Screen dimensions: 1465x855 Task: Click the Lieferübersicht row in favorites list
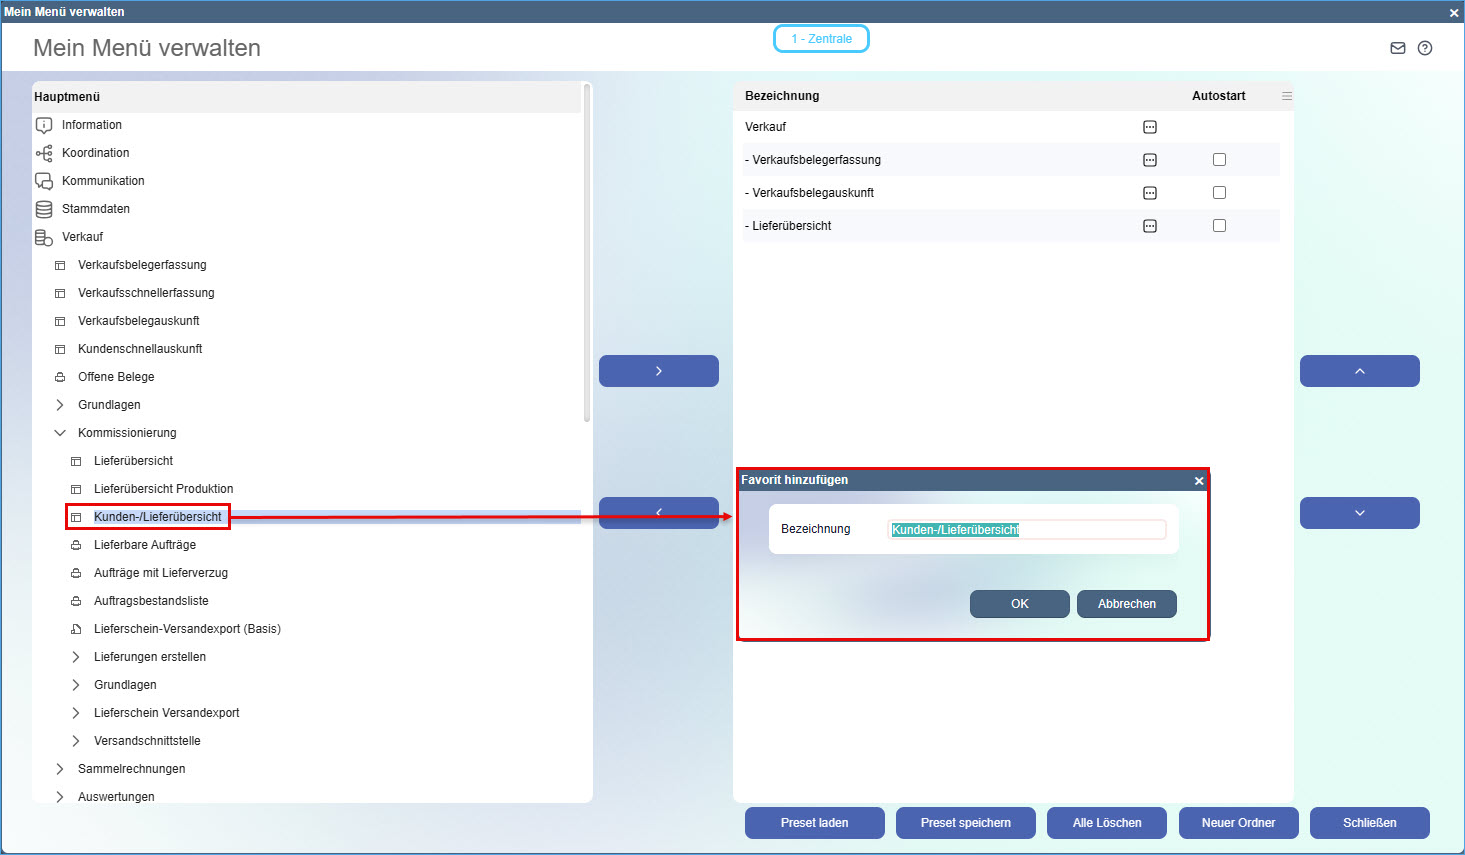click(1011, 226)
